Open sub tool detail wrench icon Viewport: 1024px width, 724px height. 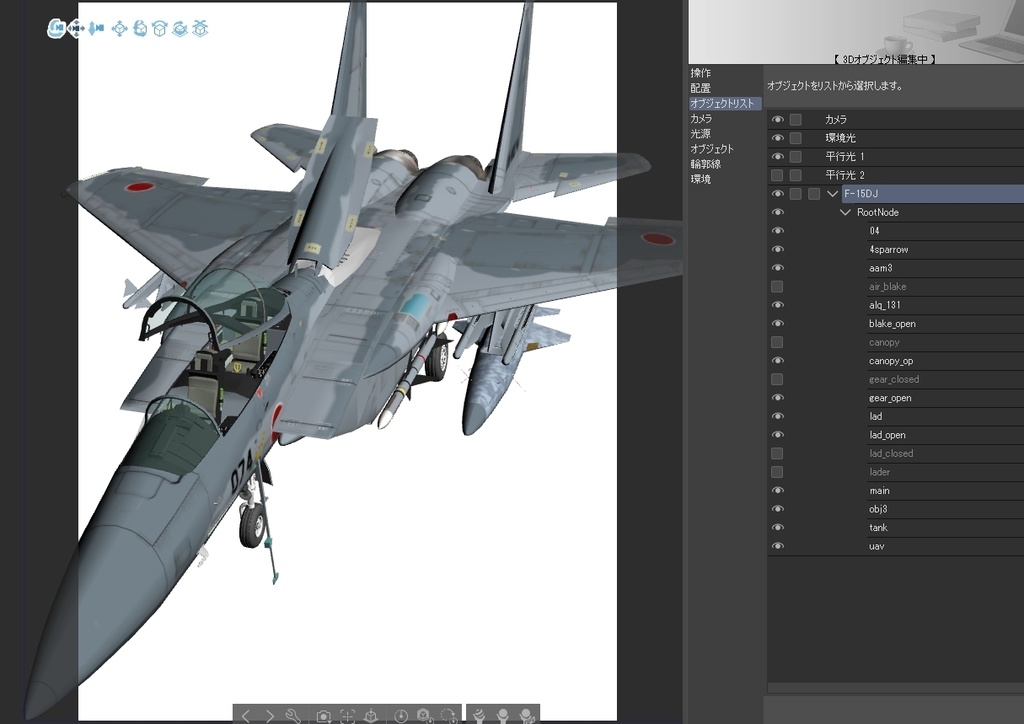pyautogui.click(x=293, y=716)
